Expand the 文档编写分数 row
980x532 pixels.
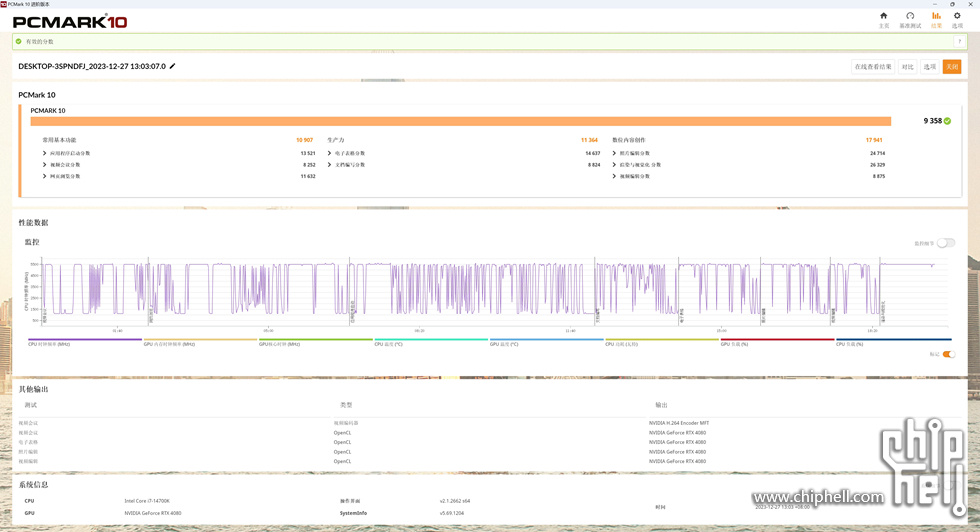(x=329, y=164)
